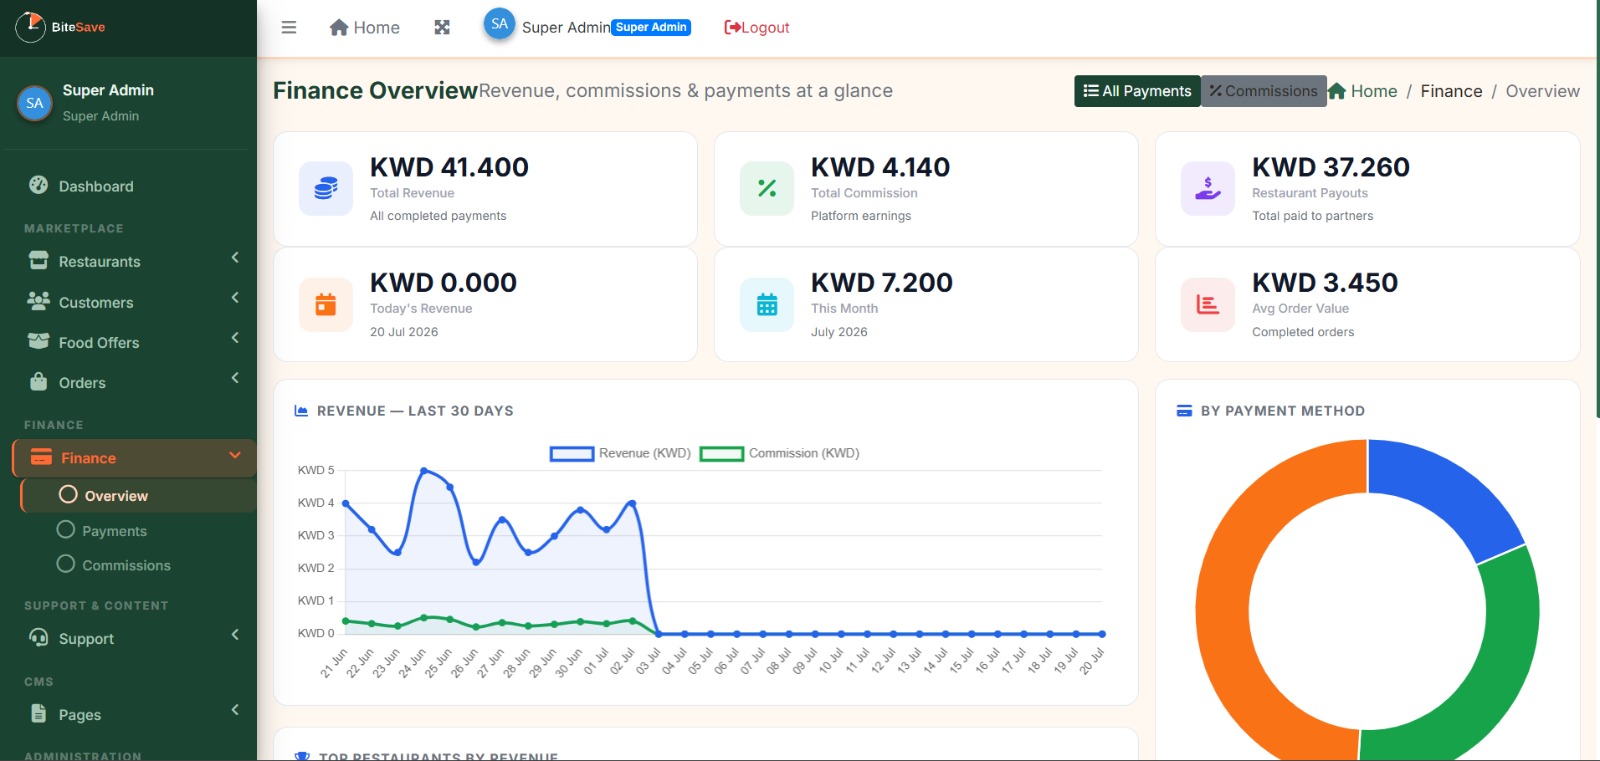Image resolution: width=1600 pixels, height=761 pixels.
Task: Click the Finance credit card icon
Action: (x=41, y=457)
